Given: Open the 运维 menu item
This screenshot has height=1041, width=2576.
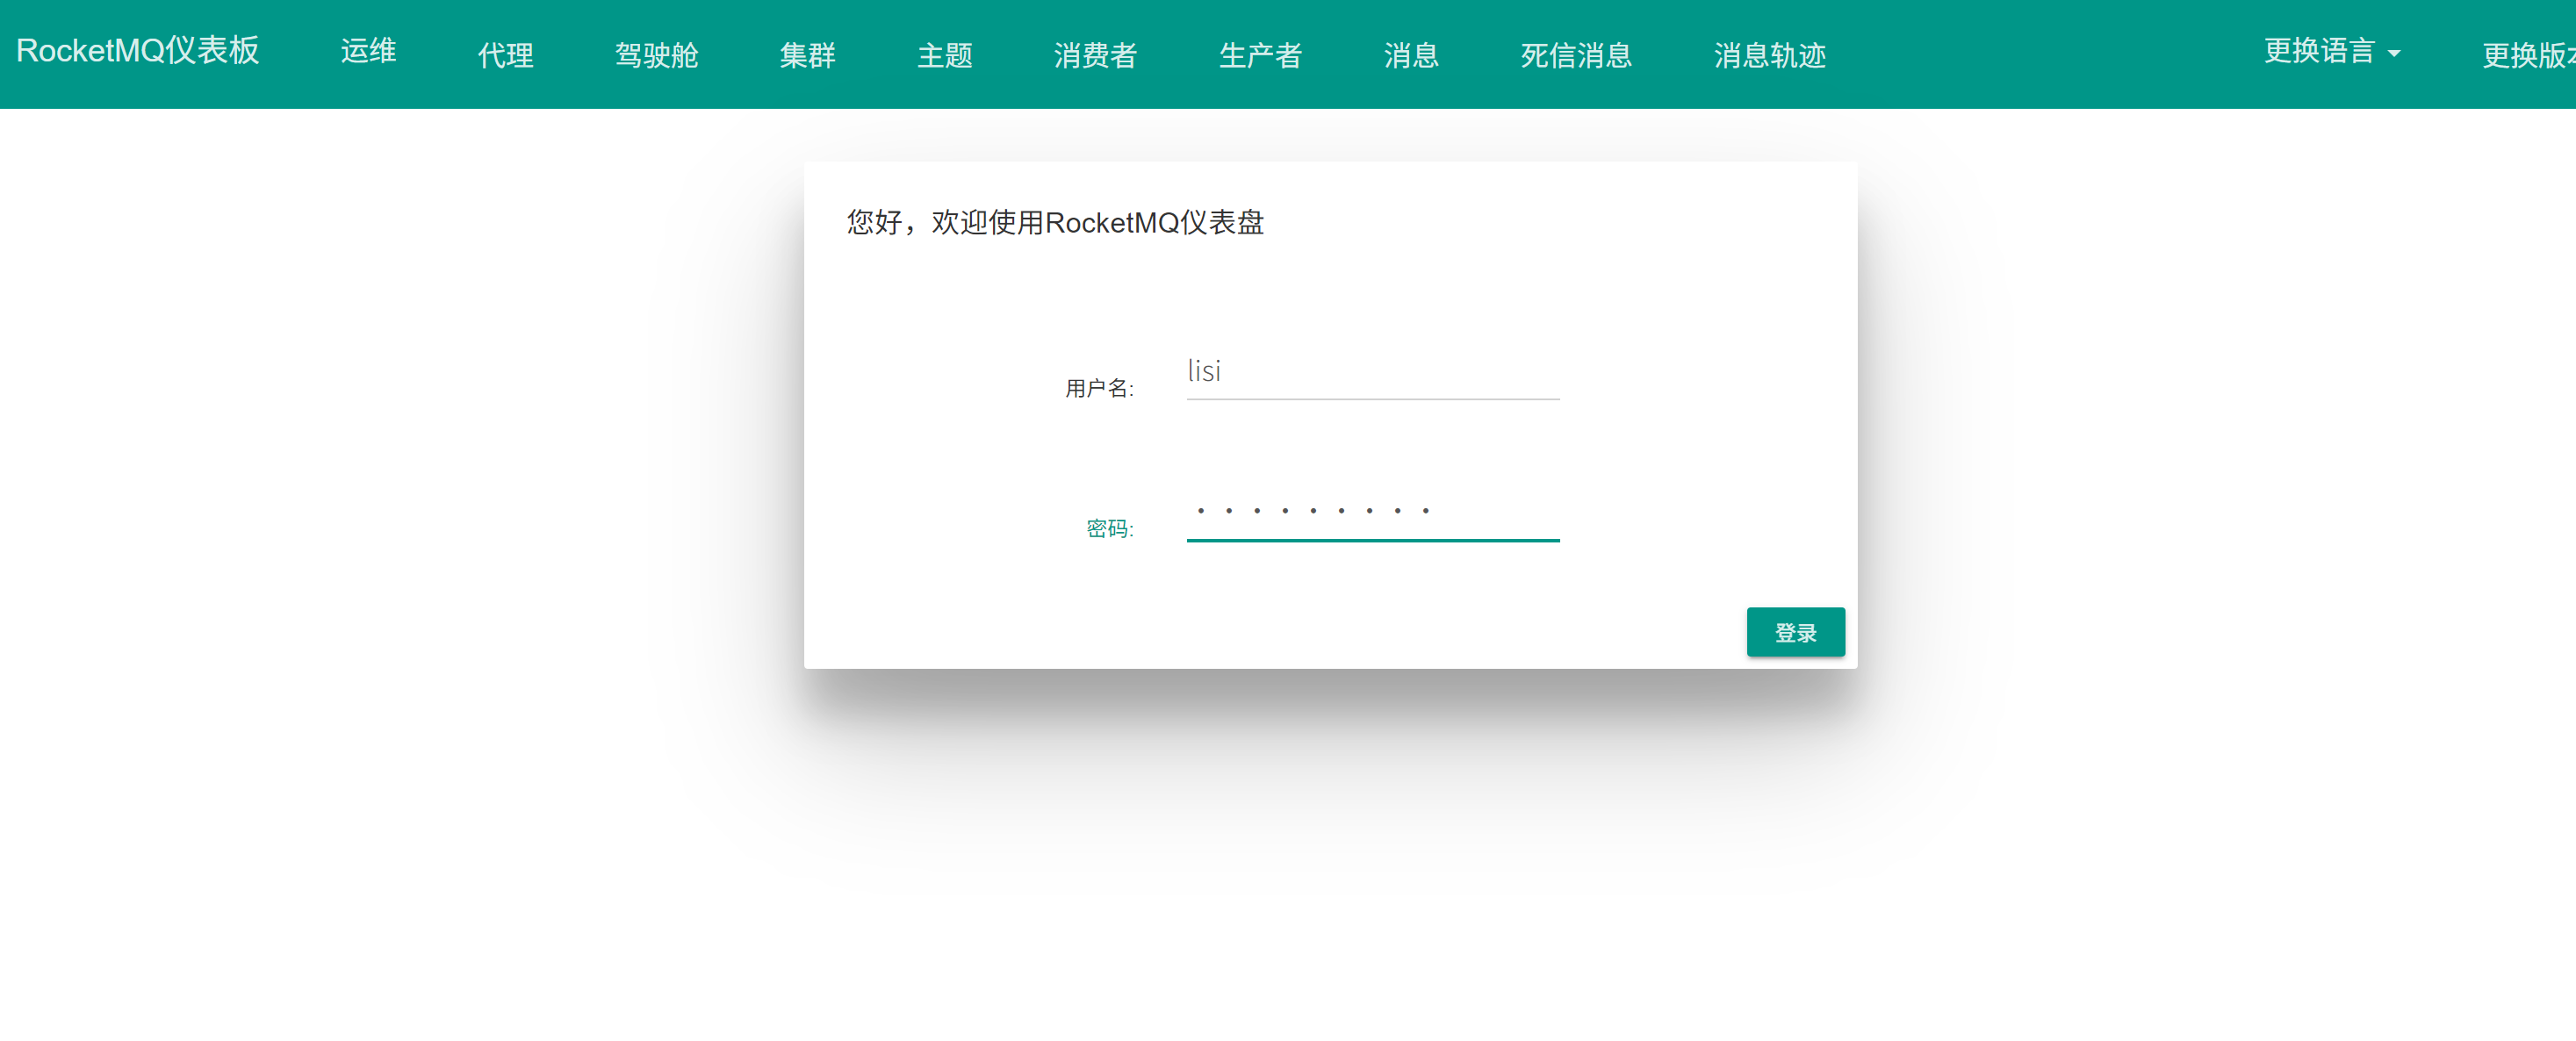Looking at the screenshot, I should point(368,51).
